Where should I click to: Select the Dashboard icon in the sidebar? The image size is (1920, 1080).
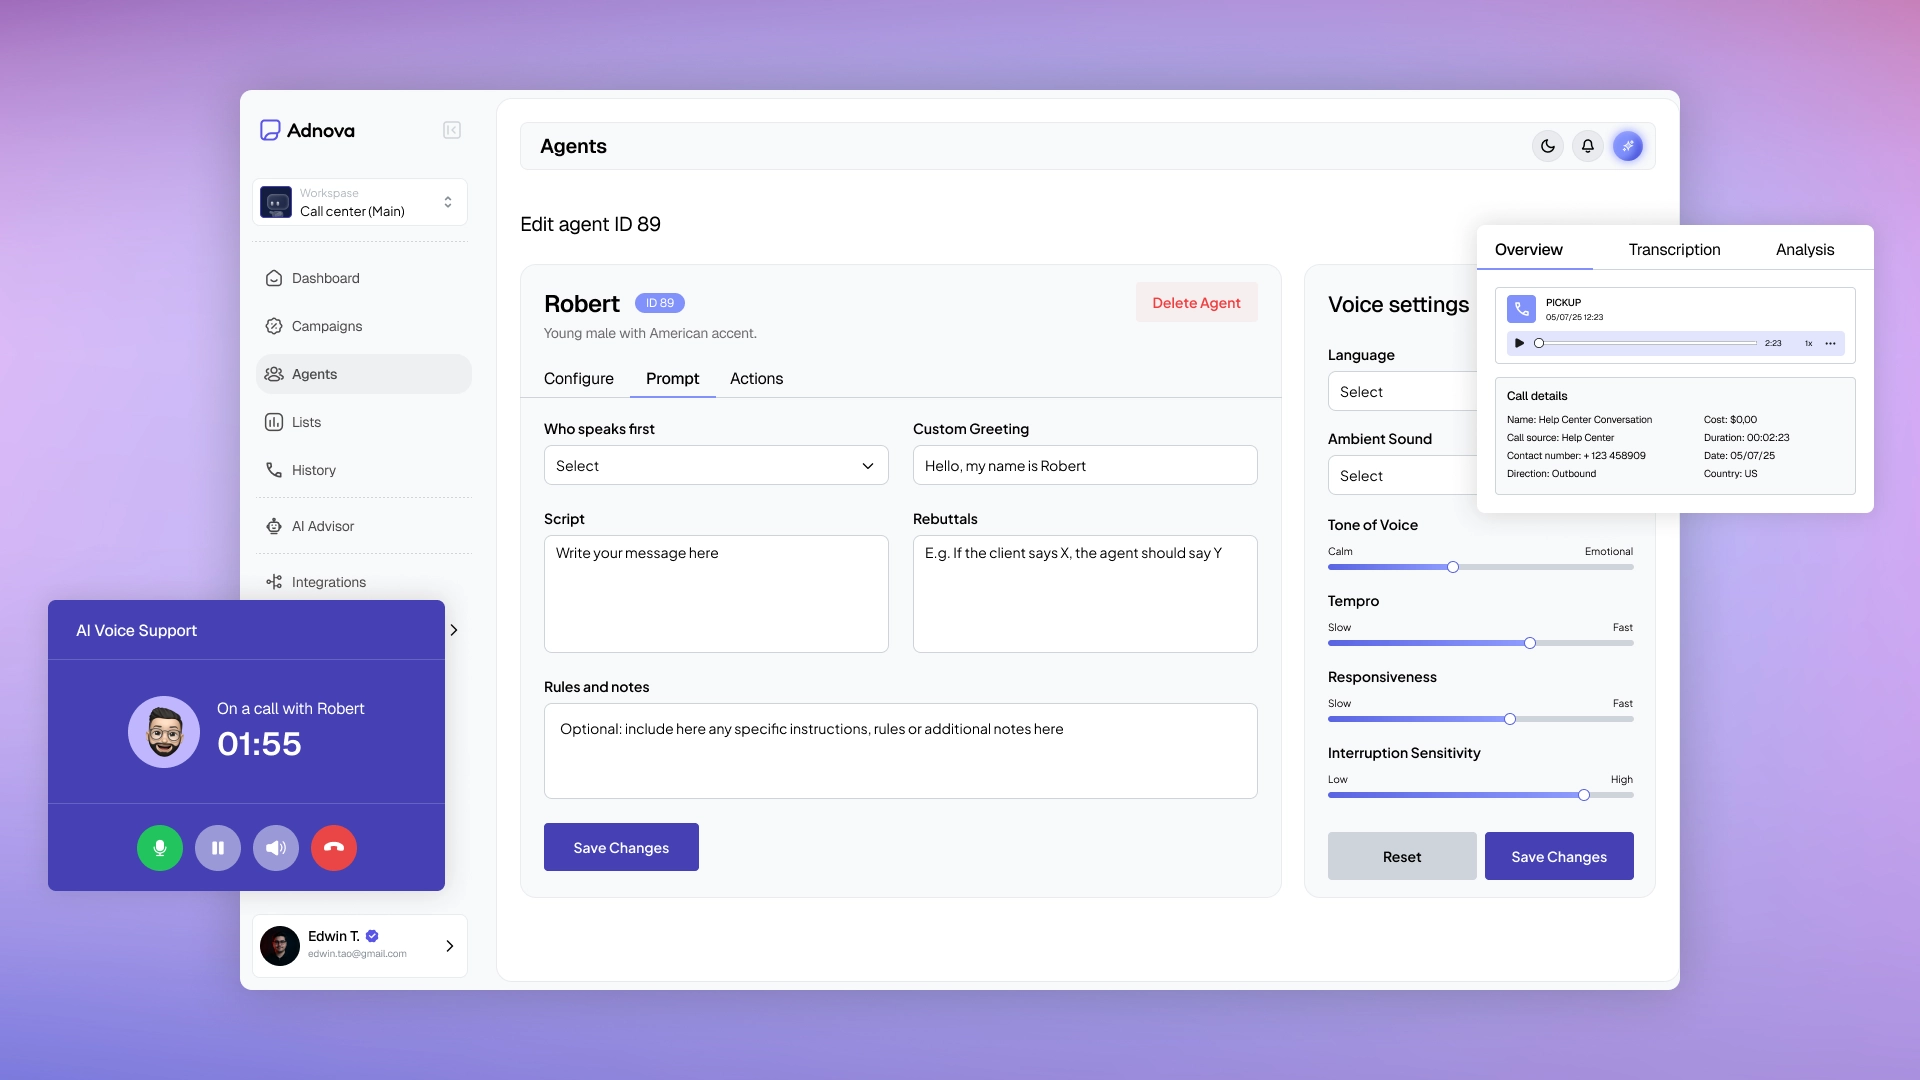click(274, 278)
